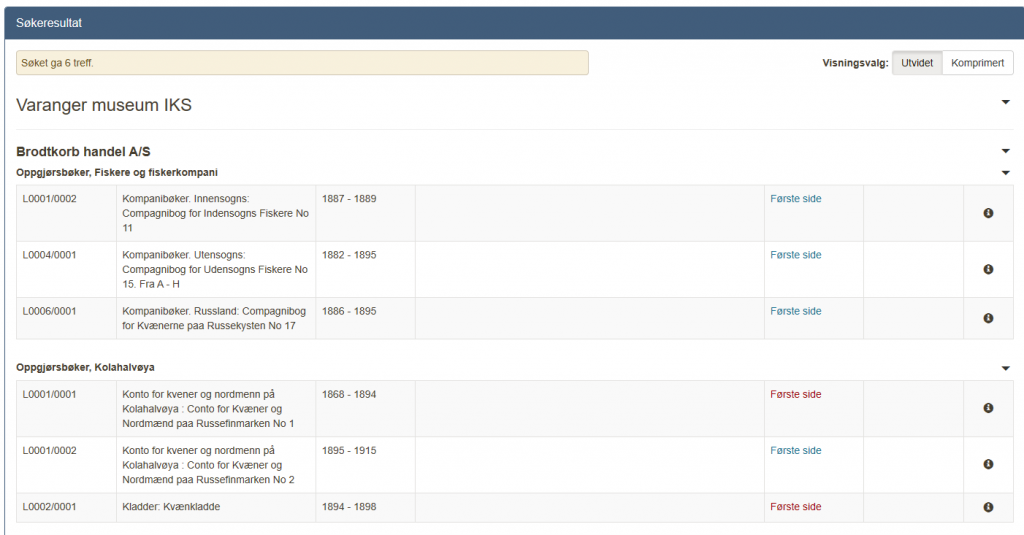Collapse Oppgjørsbøker, Fiskere og fiskerkompani group
Image resolution: width=1024 pixels, height=535 pixels.
click(x=1006, y=173)
